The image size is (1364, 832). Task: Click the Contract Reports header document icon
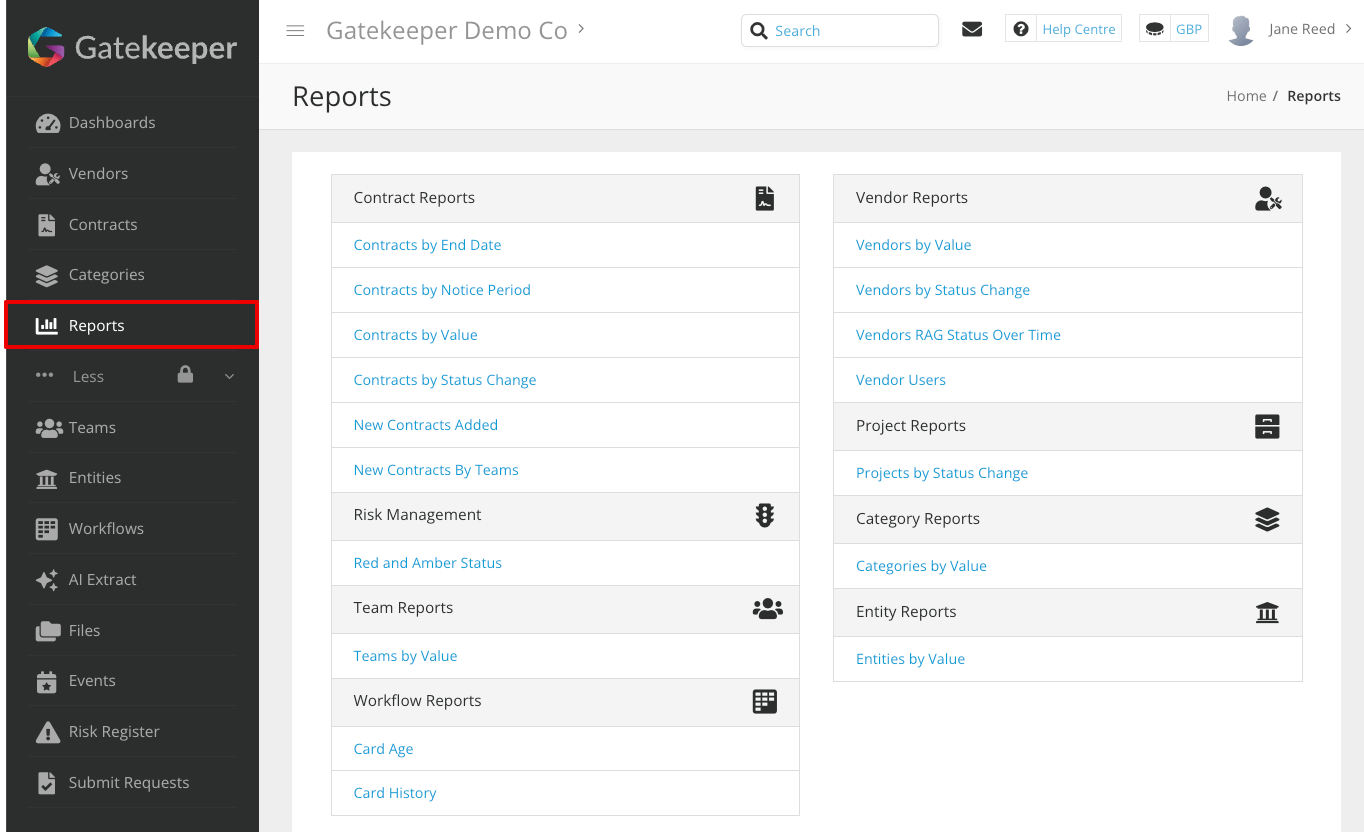point(765,198)
